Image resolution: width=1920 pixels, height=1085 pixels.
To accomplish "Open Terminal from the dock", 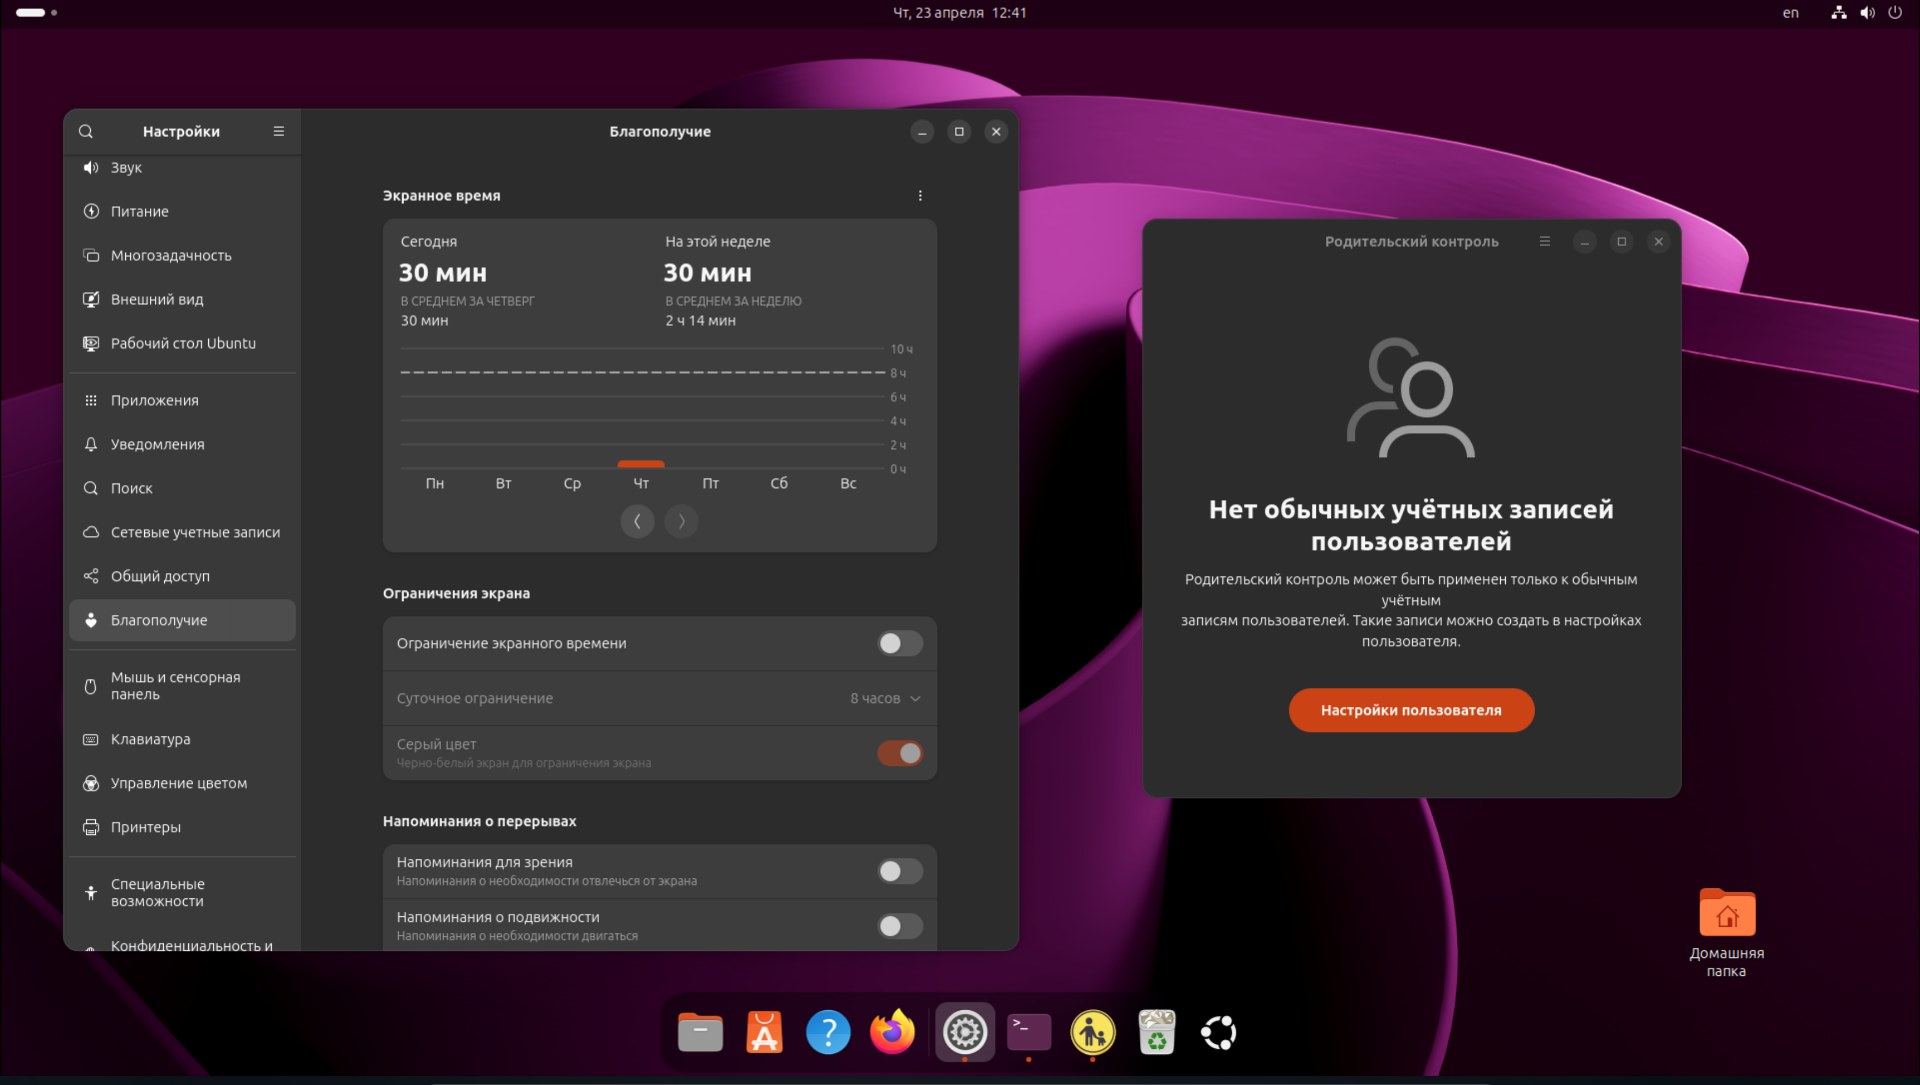I will pos(1028,1032).
